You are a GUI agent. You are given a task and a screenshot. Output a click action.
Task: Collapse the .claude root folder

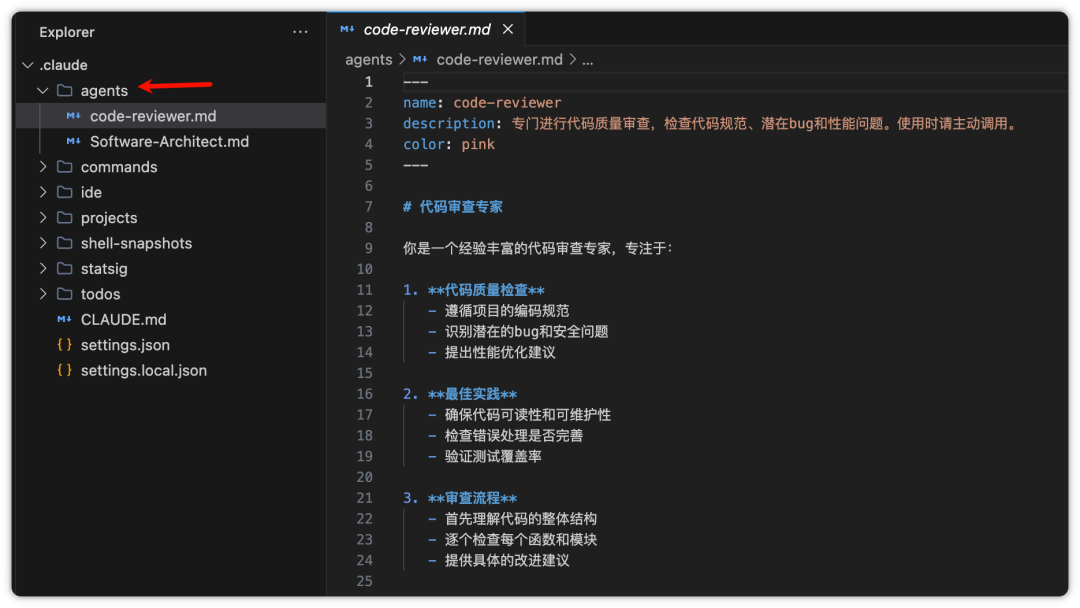point(28,65)
